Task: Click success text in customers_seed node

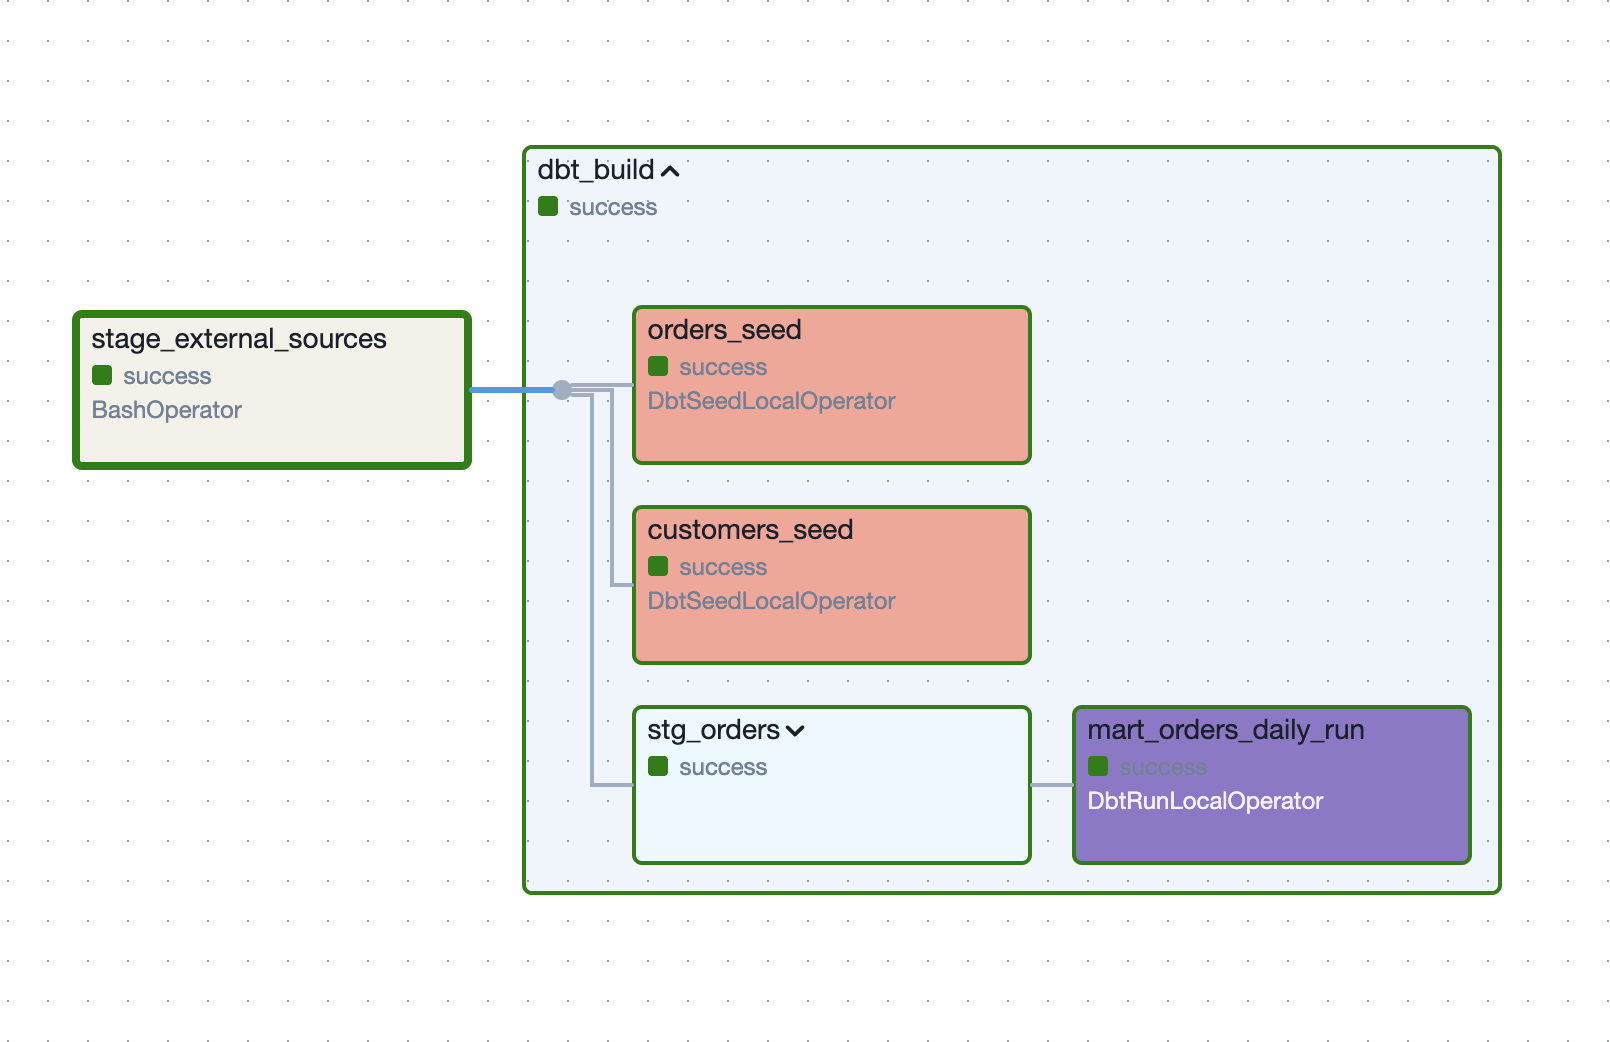Action: click(x=723, y=567)
